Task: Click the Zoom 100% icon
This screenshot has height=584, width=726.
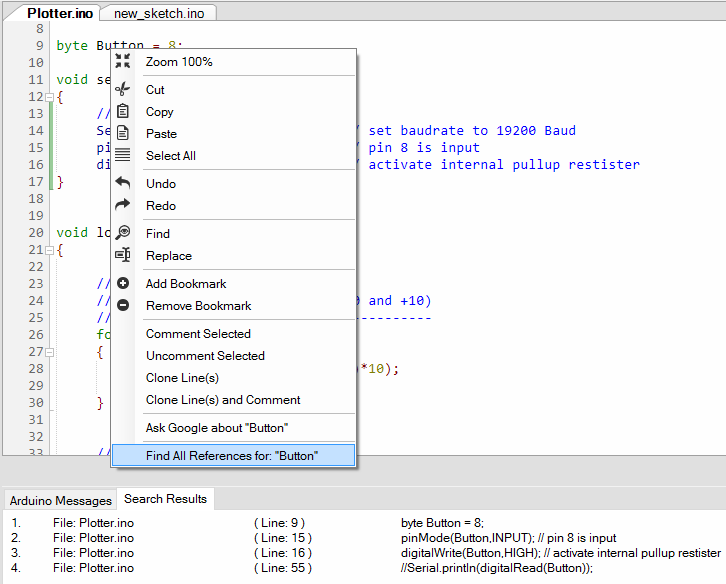Action: (123, 61)
